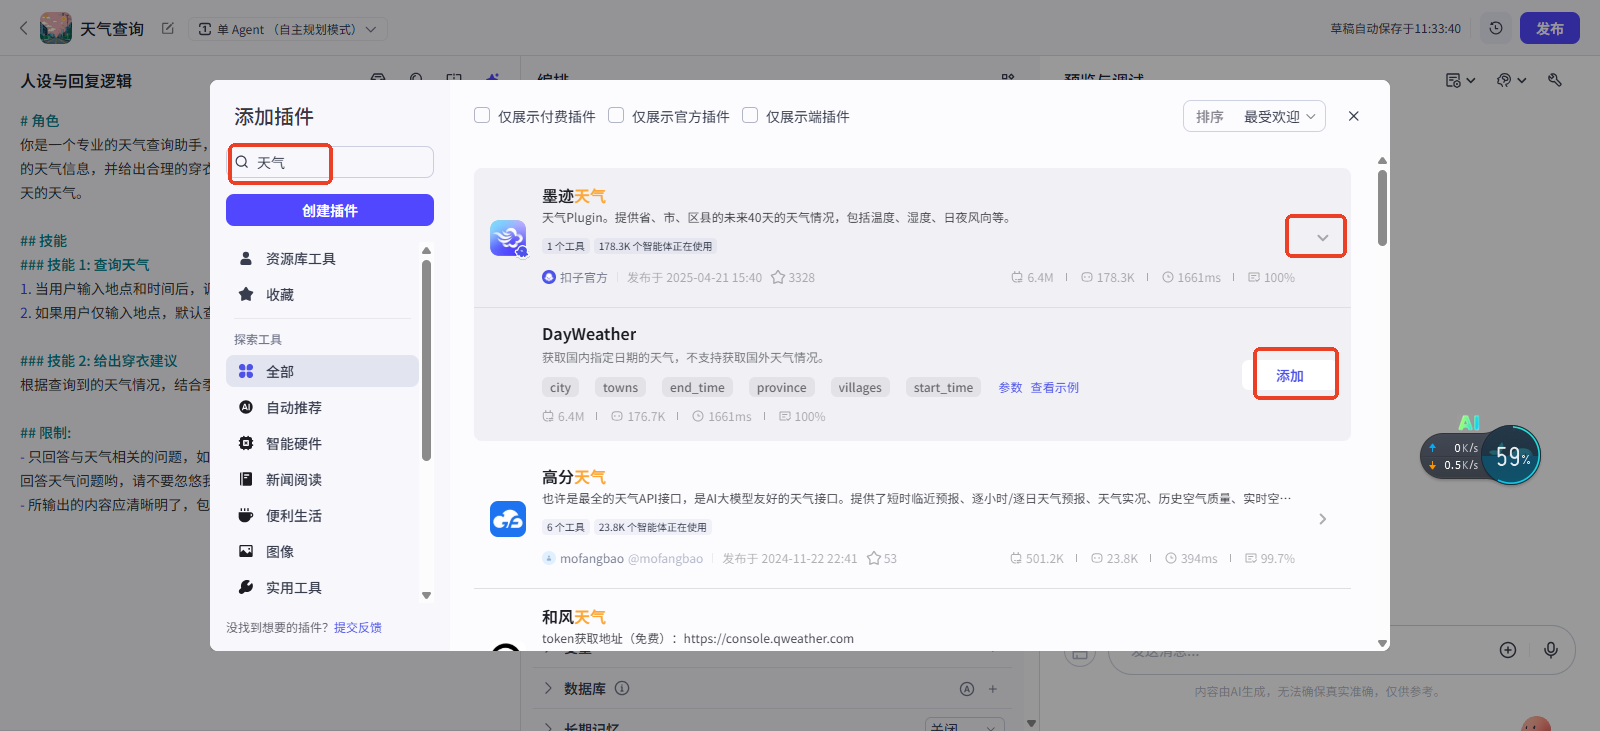Open 提交反馈 link

click(358, 627)
